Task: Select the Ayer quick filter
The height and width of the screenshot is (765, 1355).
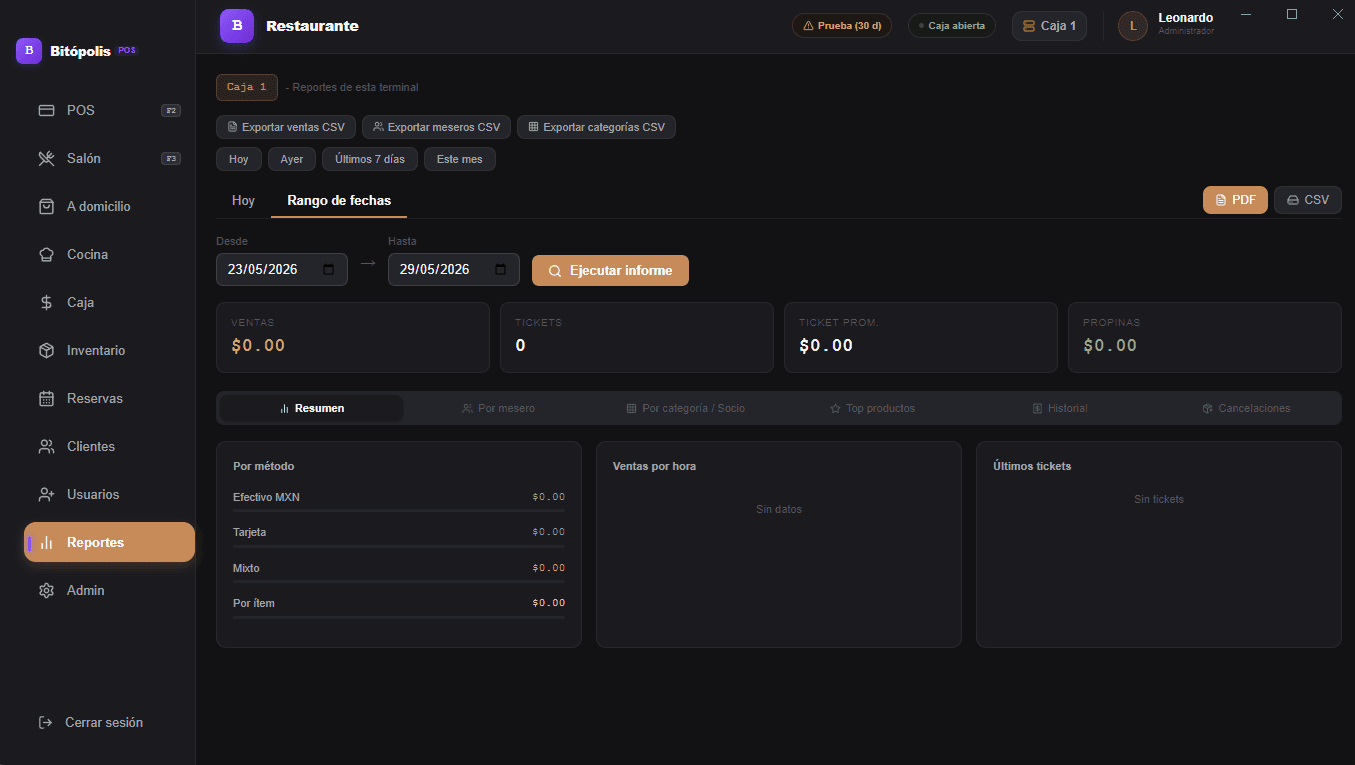Action: pos(292,159)
